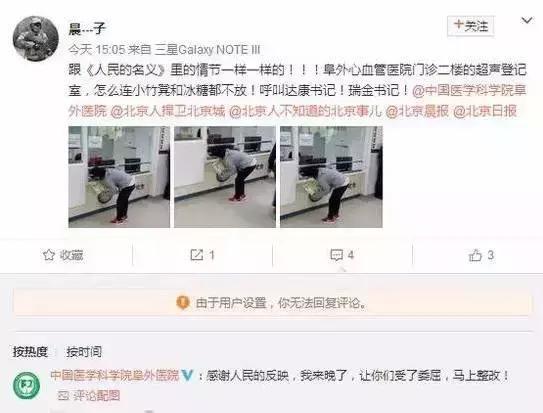Follow the user with +关注 button
This screenshot has width=543, height=413.
click(471, 26)
